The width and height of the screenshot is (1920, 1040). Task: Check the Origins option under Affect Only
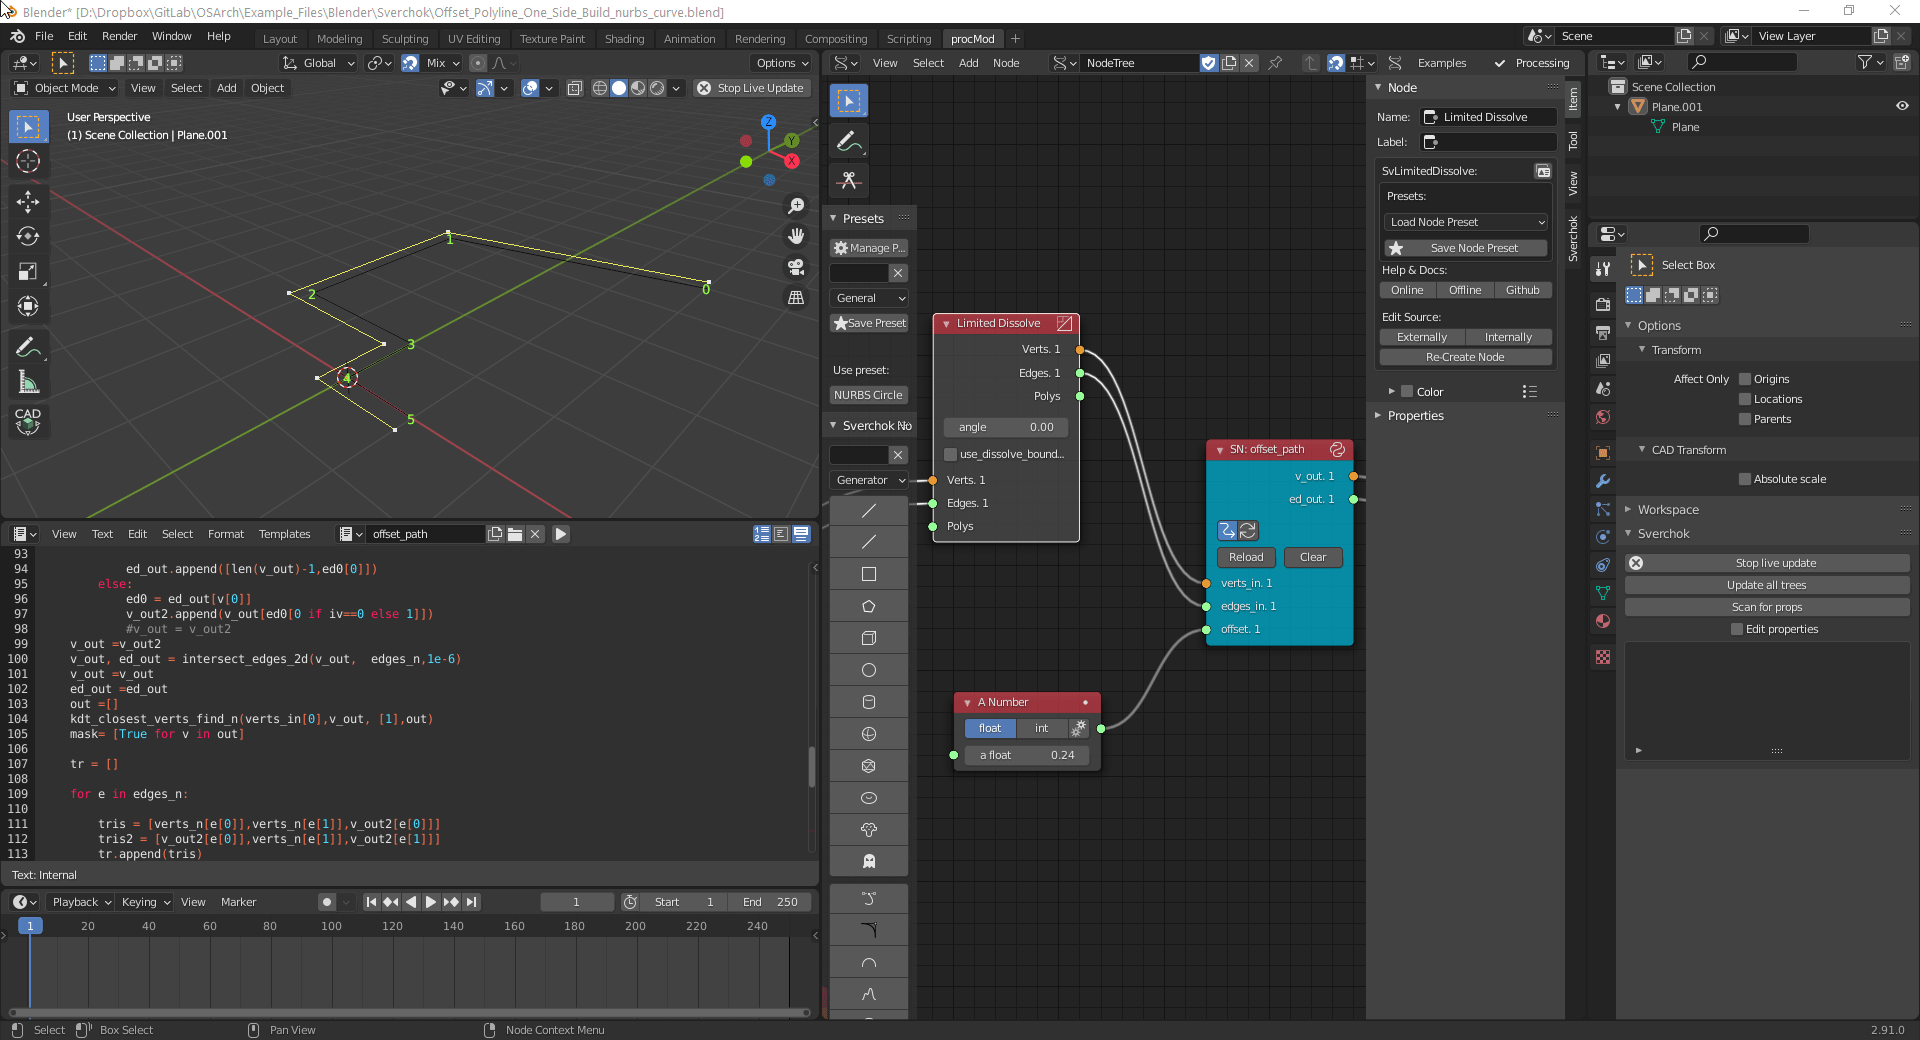[1744, 379]
